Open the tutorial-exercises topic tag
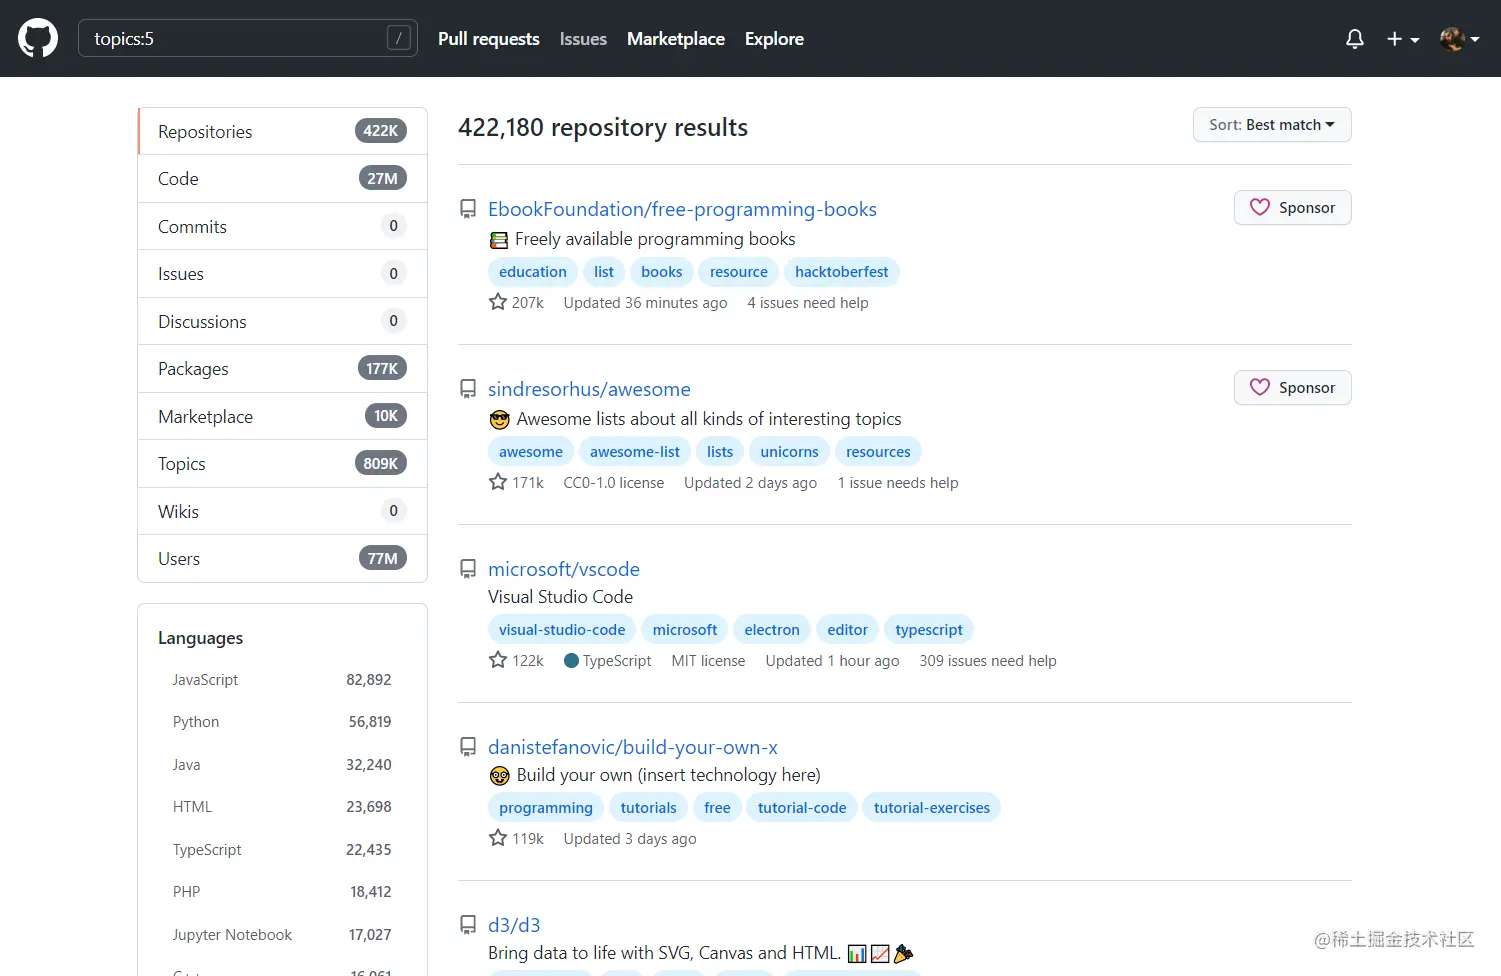1501x976 pixels. (x=932, y=808)
